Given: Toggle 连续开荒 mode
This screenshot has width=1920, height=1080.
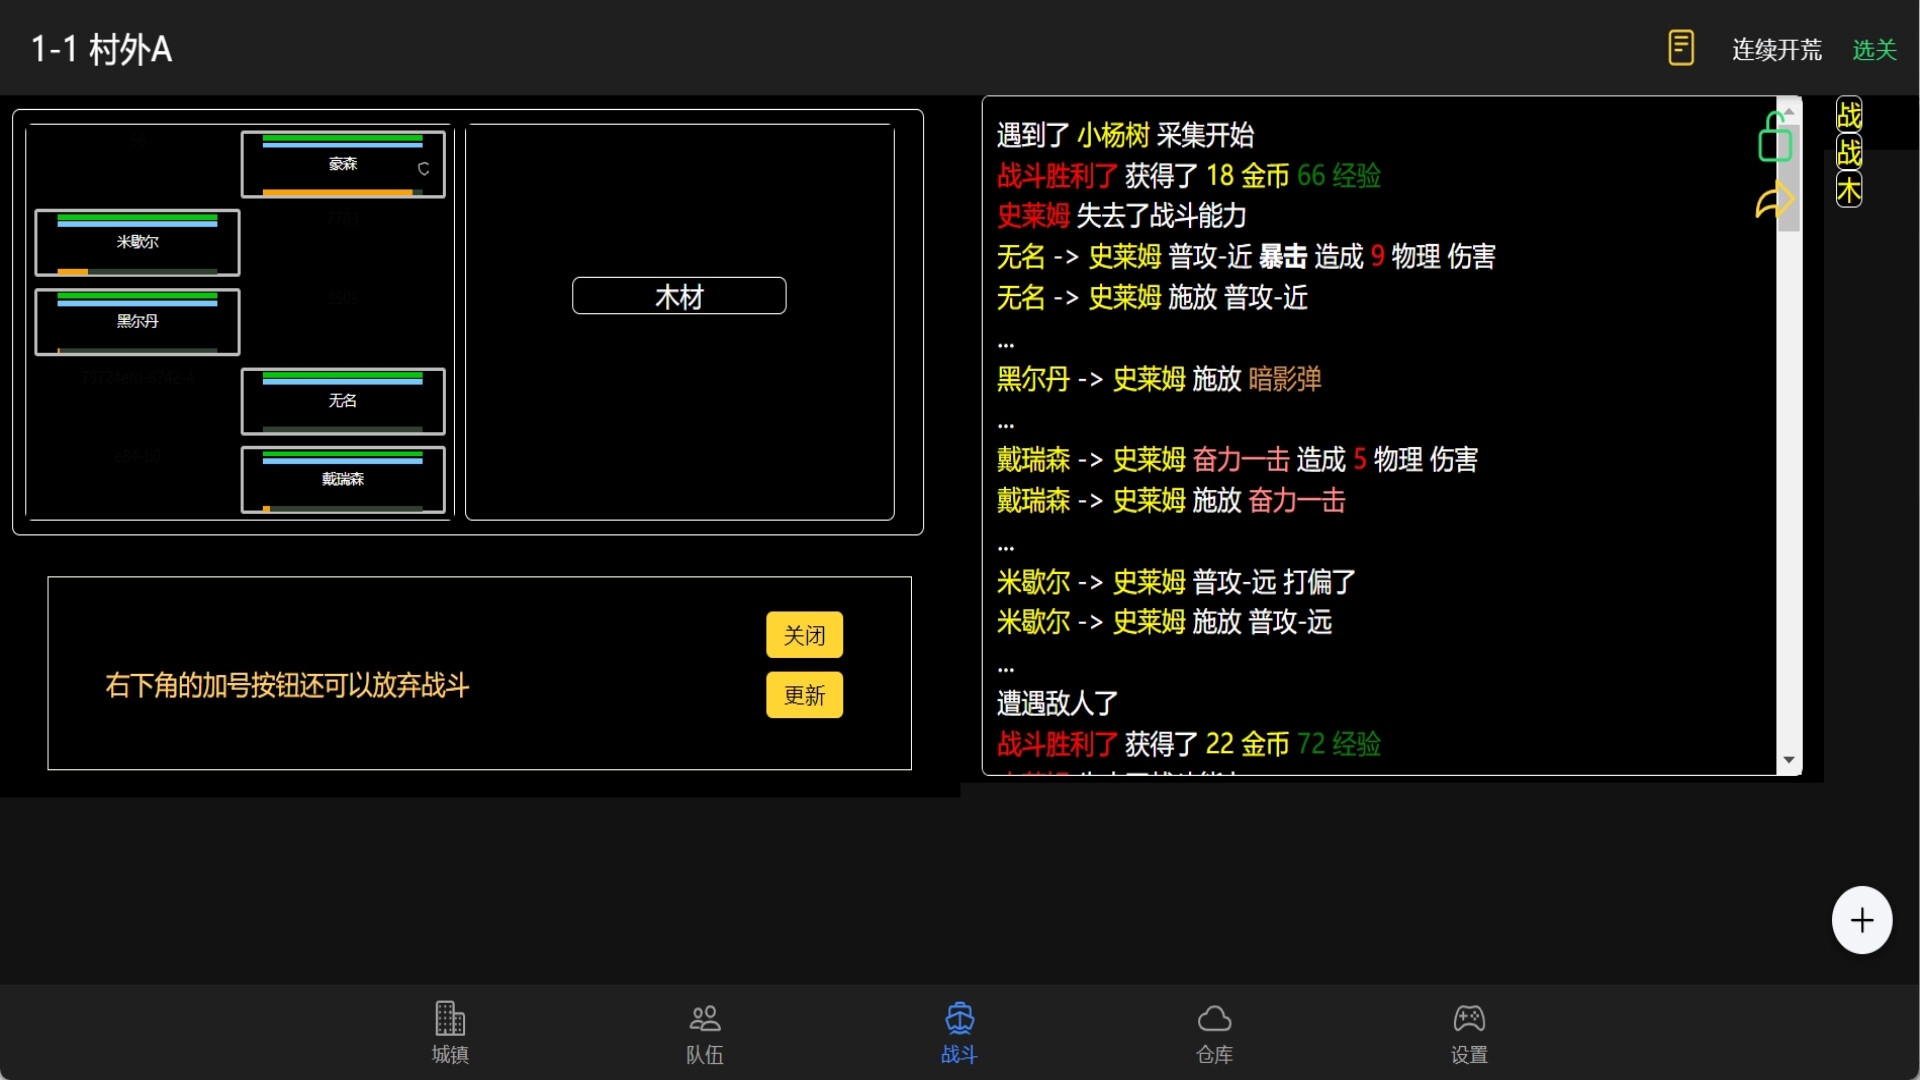Looking at the screenshot, I should (1776, 49).
